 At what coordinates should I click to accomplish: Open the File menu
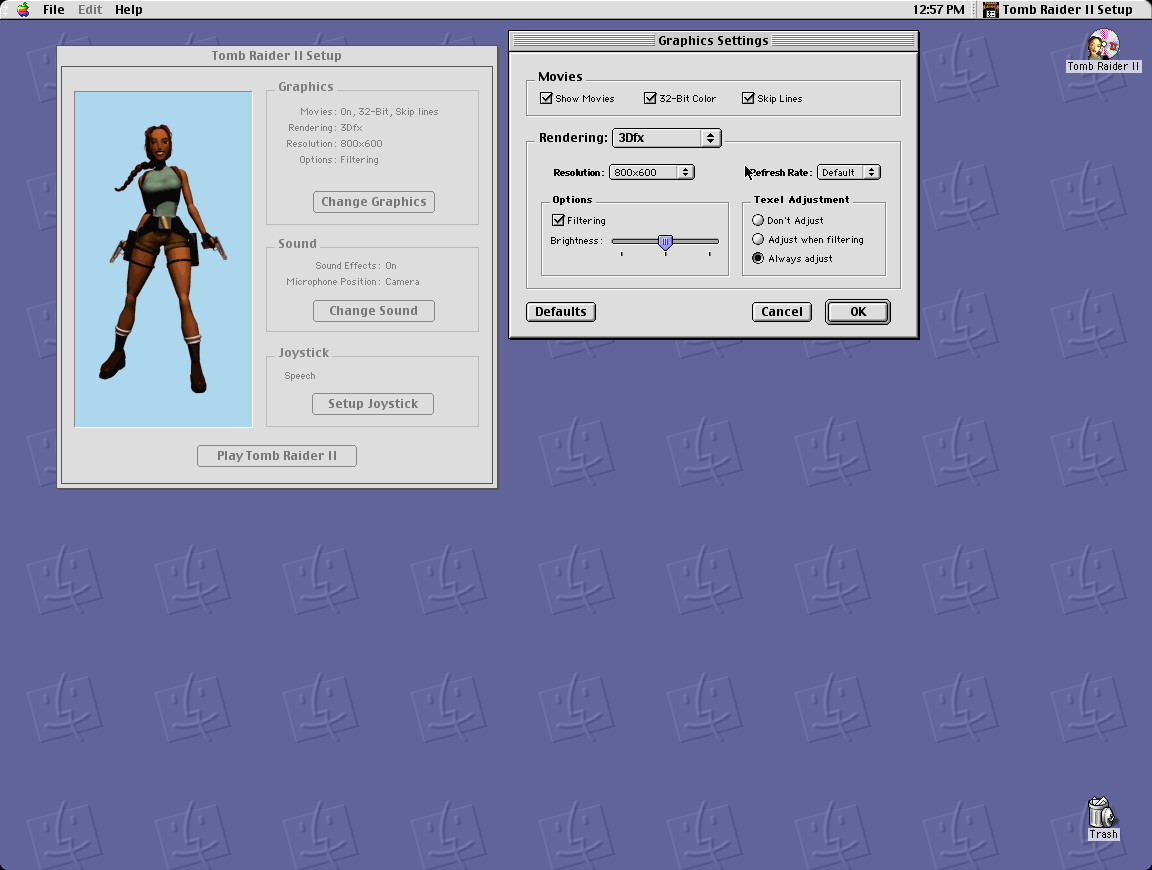tap(54, 10)
